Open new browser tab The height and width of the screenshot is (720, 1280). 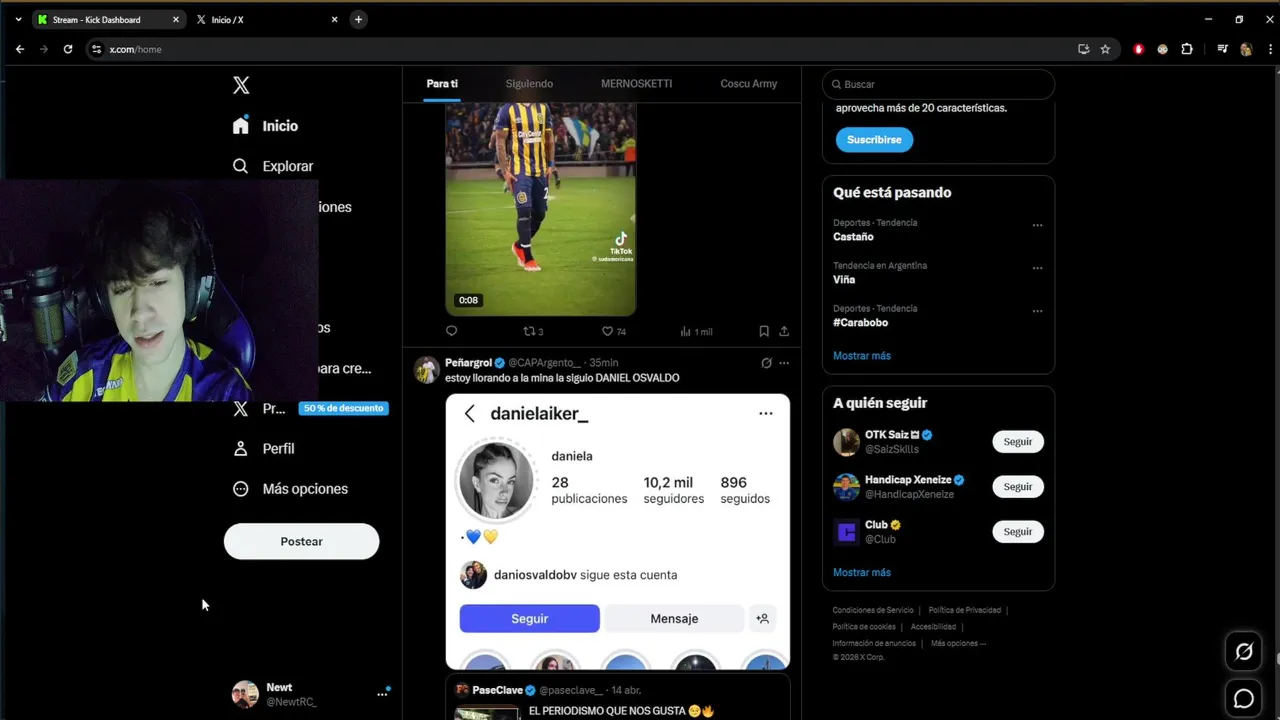pyautogui.click(x=358, y=19)
